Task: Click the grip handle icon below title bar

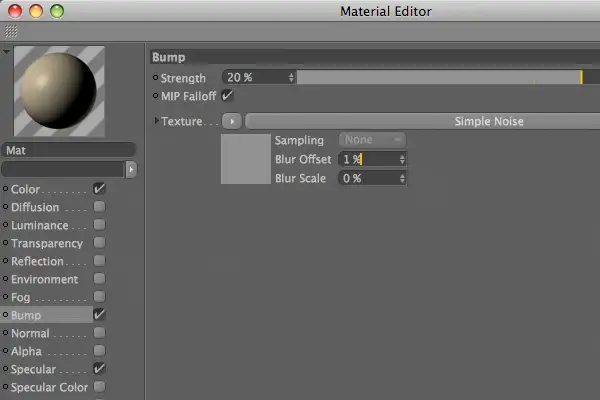Action: click(x=11, y=31)
